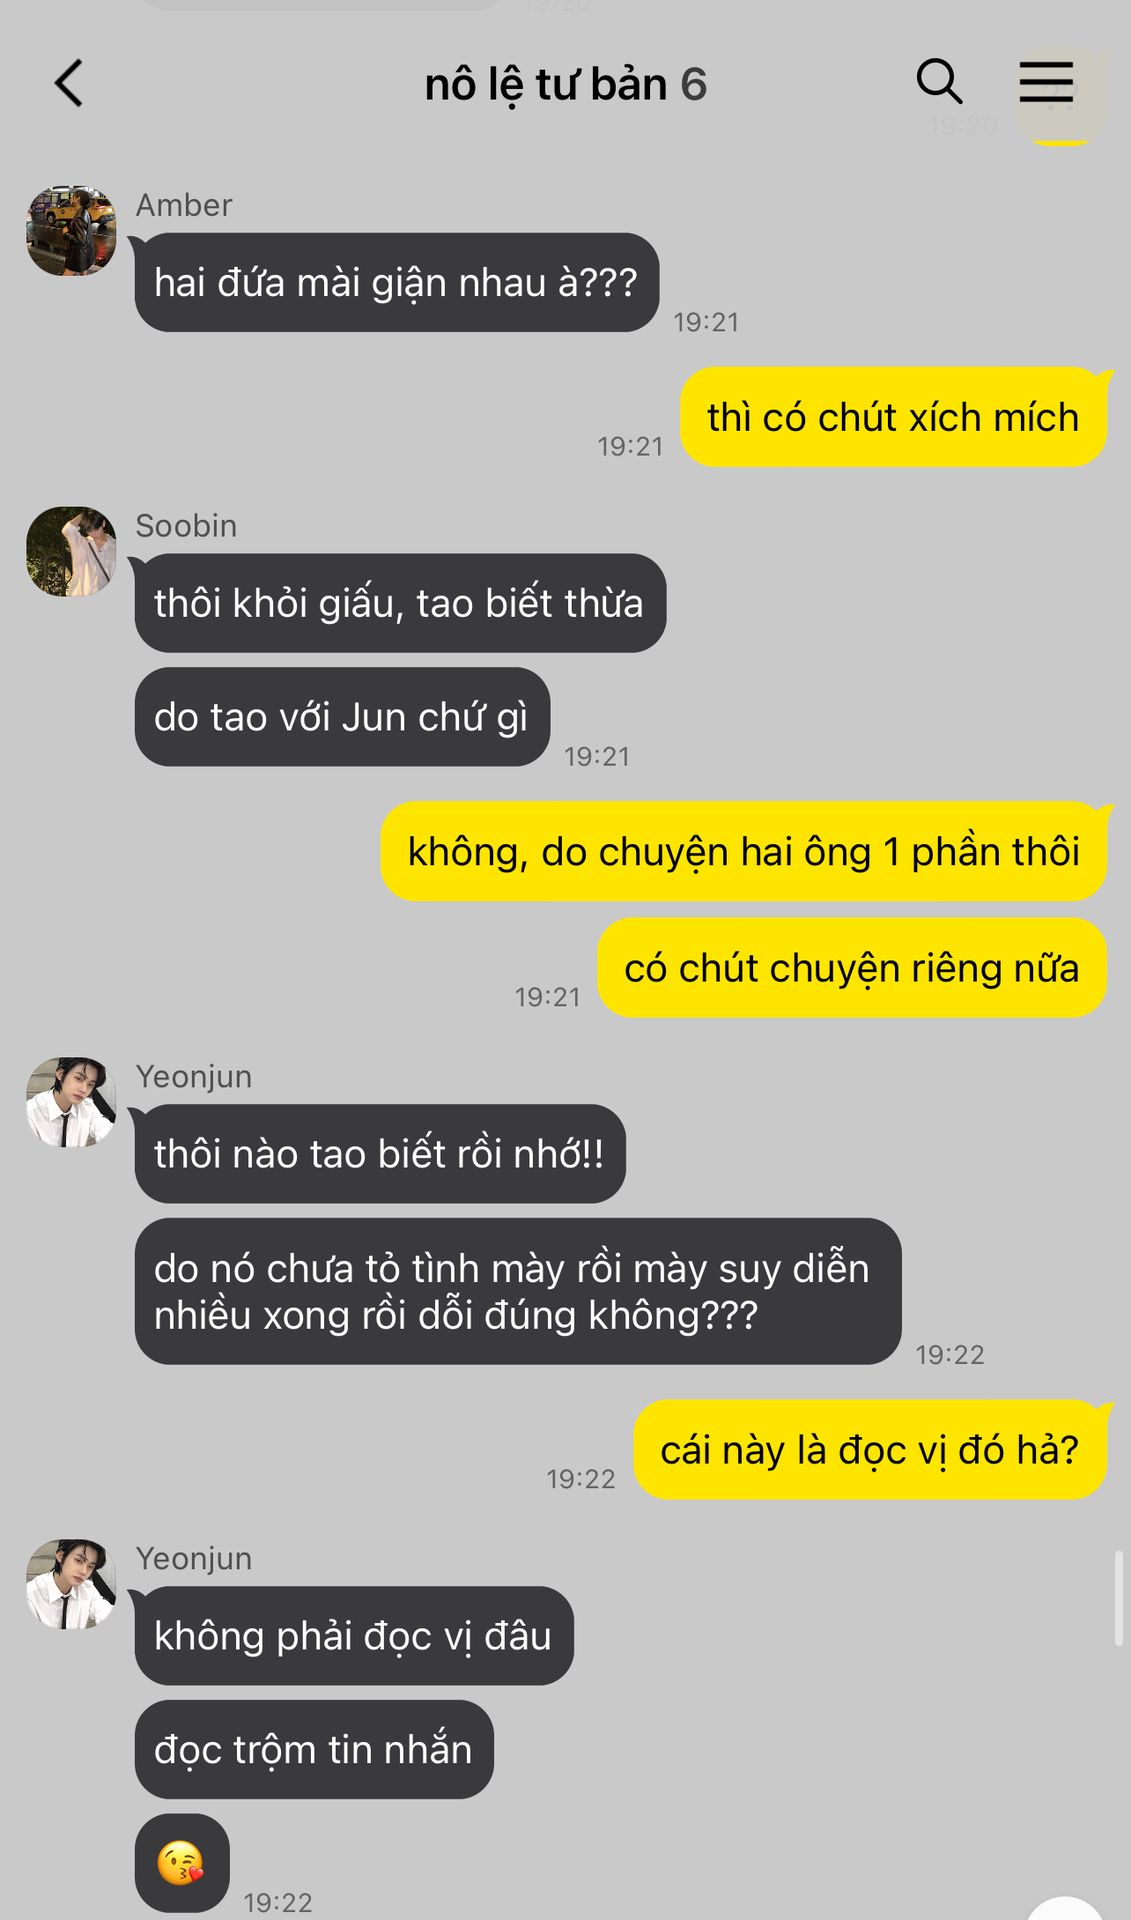
Task: Tap yellow bubble 'có chút chuyện riêng nữa'
Action: tap(852, 968)
